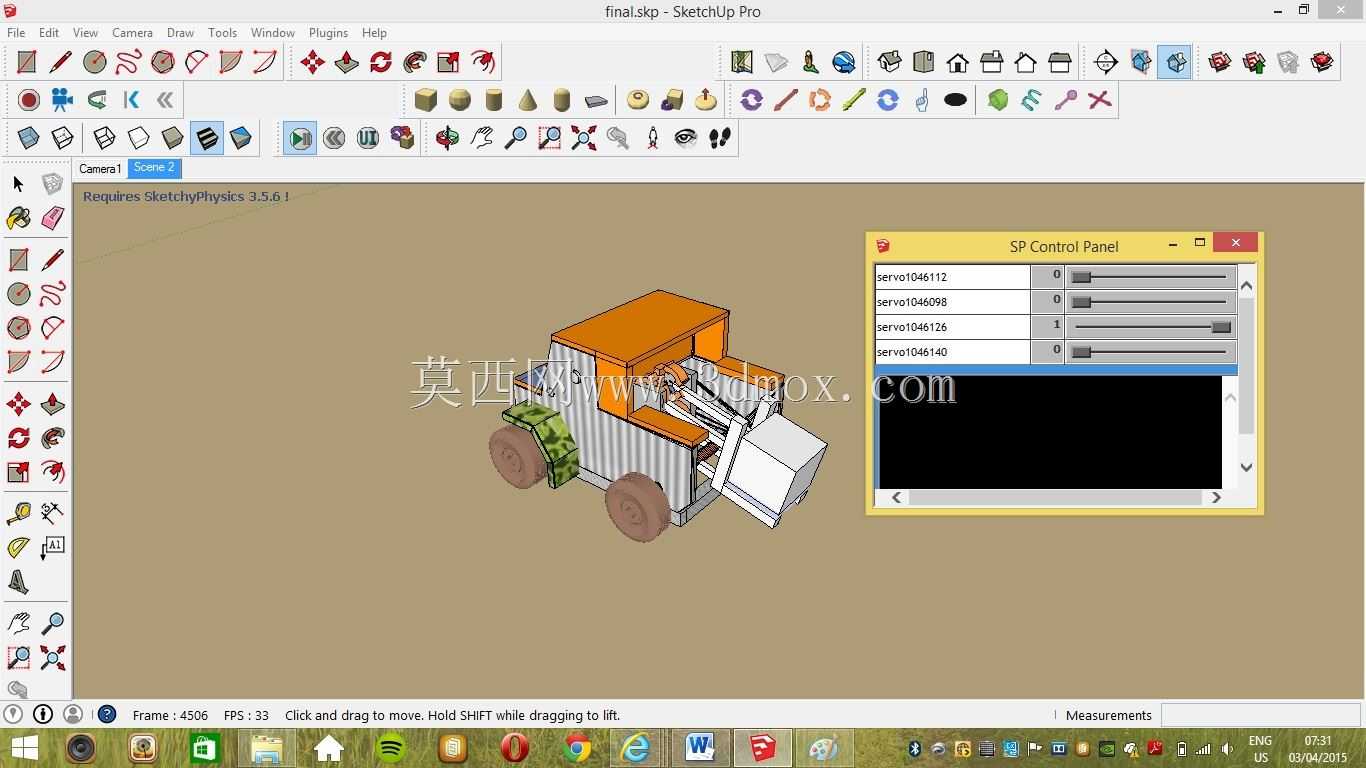Open the Camera menu

point(132,33)
